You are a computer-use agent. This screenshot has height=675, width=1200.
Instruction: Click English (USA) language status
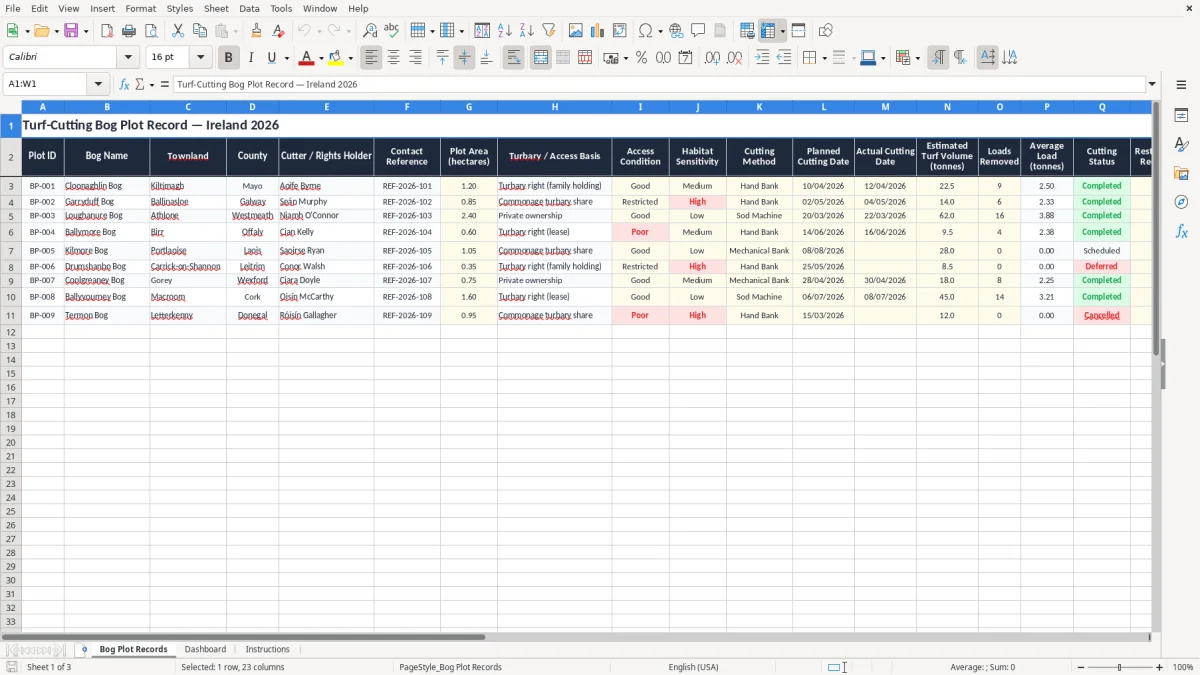pos(693,667)
